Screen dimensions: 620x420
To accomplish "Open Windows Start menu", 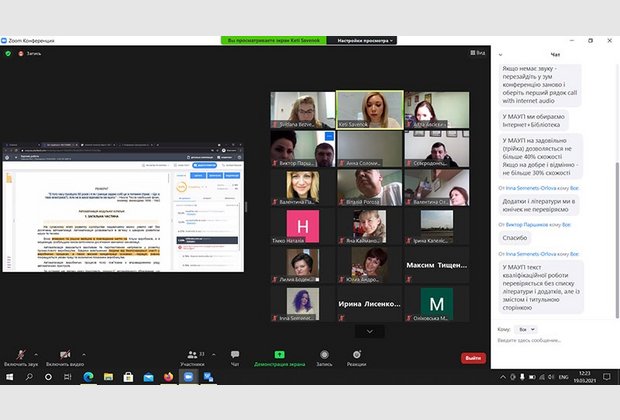I will pos(9,377).
